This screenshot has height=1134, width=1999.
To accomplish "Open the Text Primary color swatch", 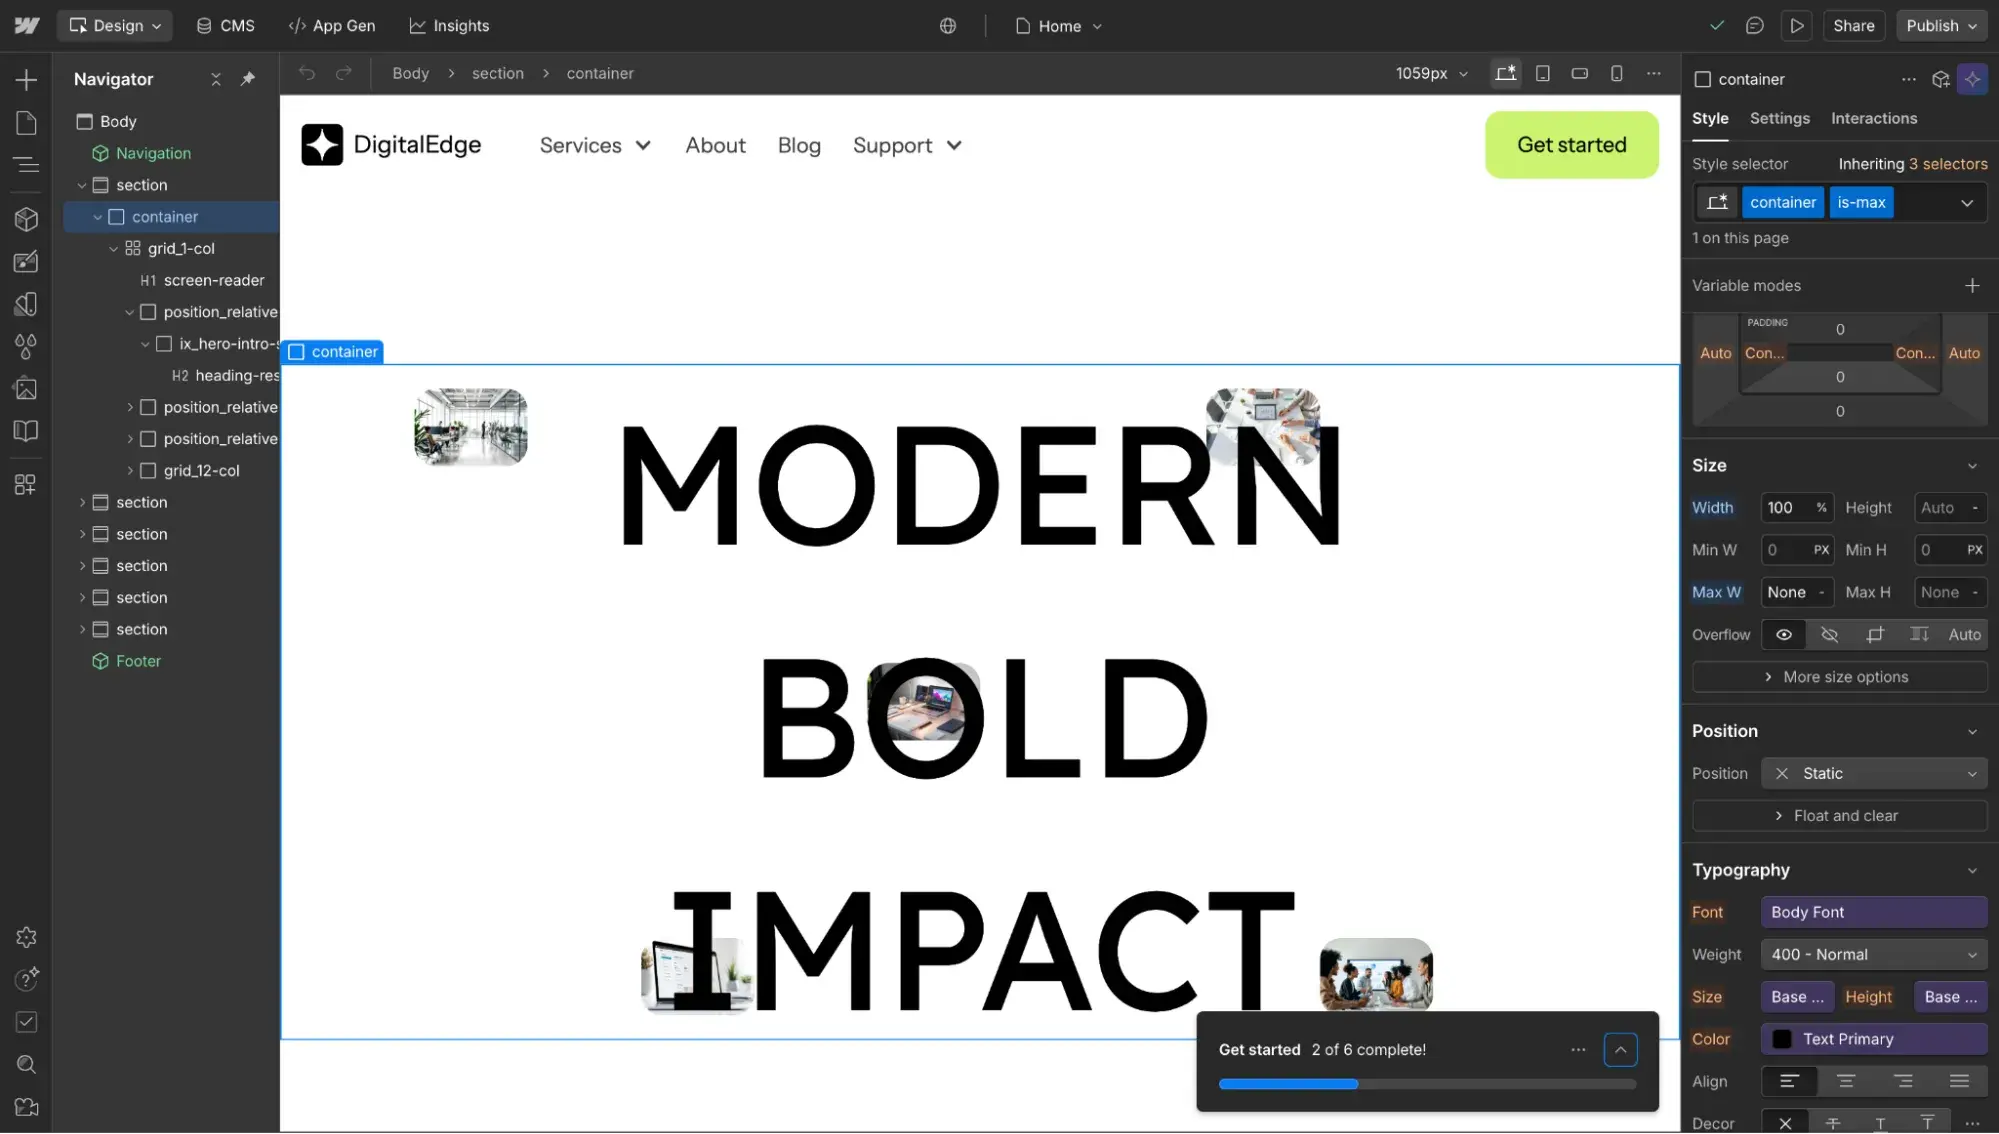I will coord(1781,1039).
